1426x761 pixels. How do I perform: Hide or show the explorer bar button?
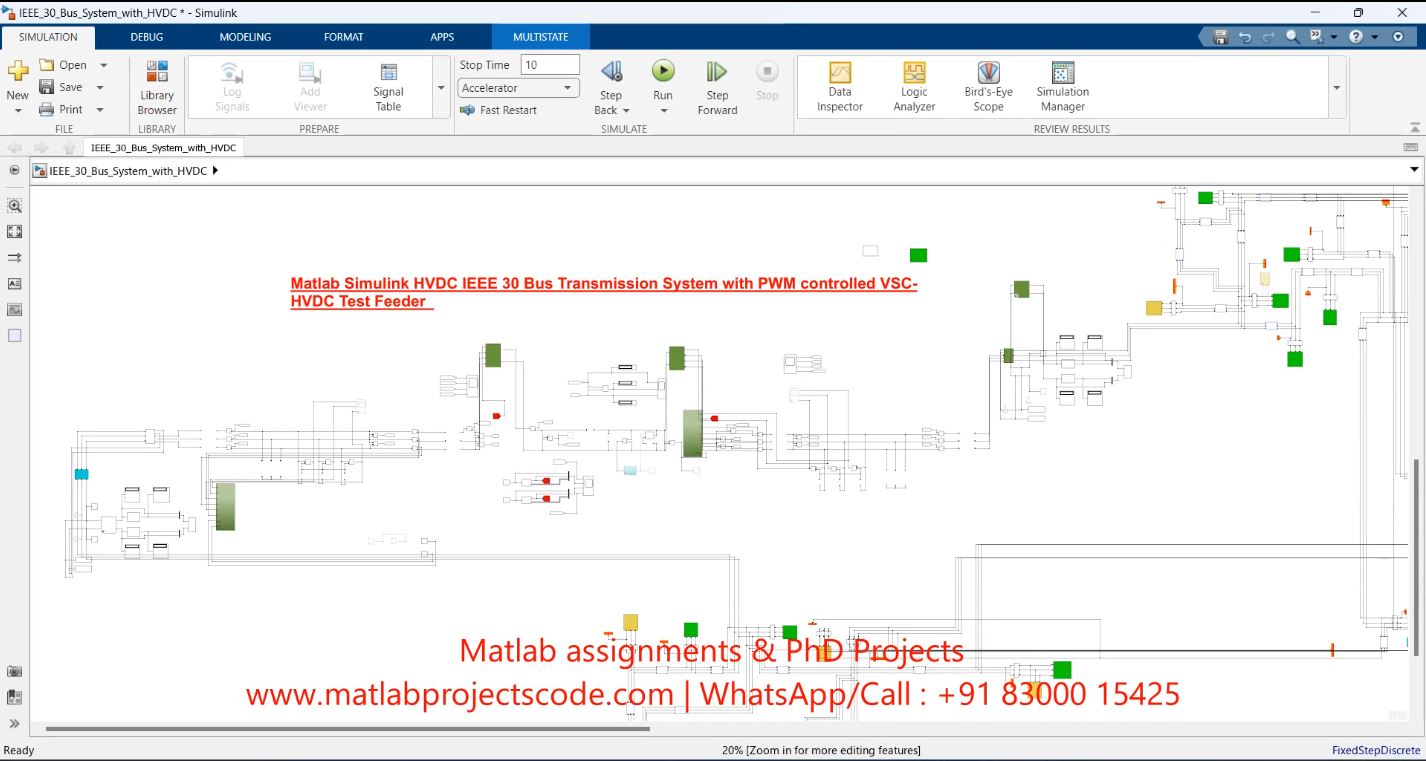(14, 170)
